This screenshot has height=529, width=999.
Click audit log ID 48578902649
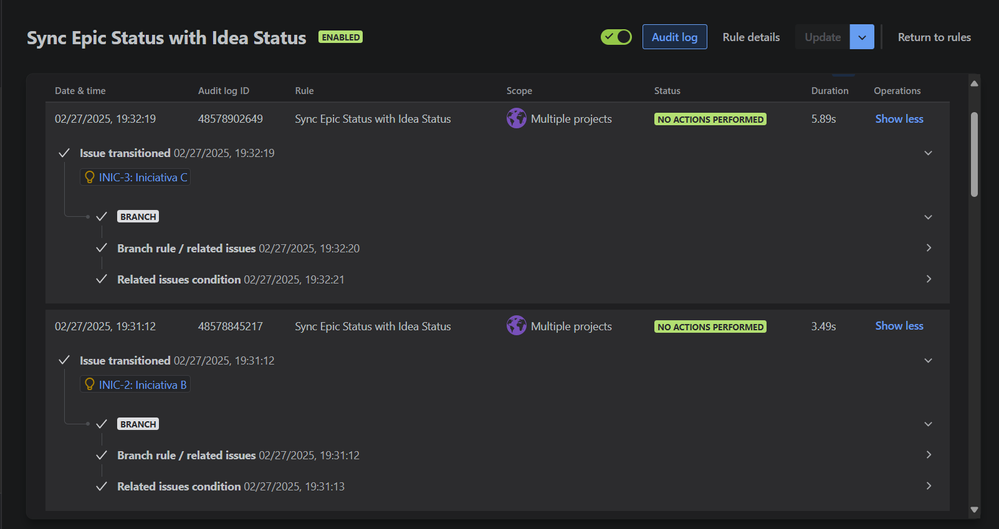pyautogui.click(x=230, y=119)
